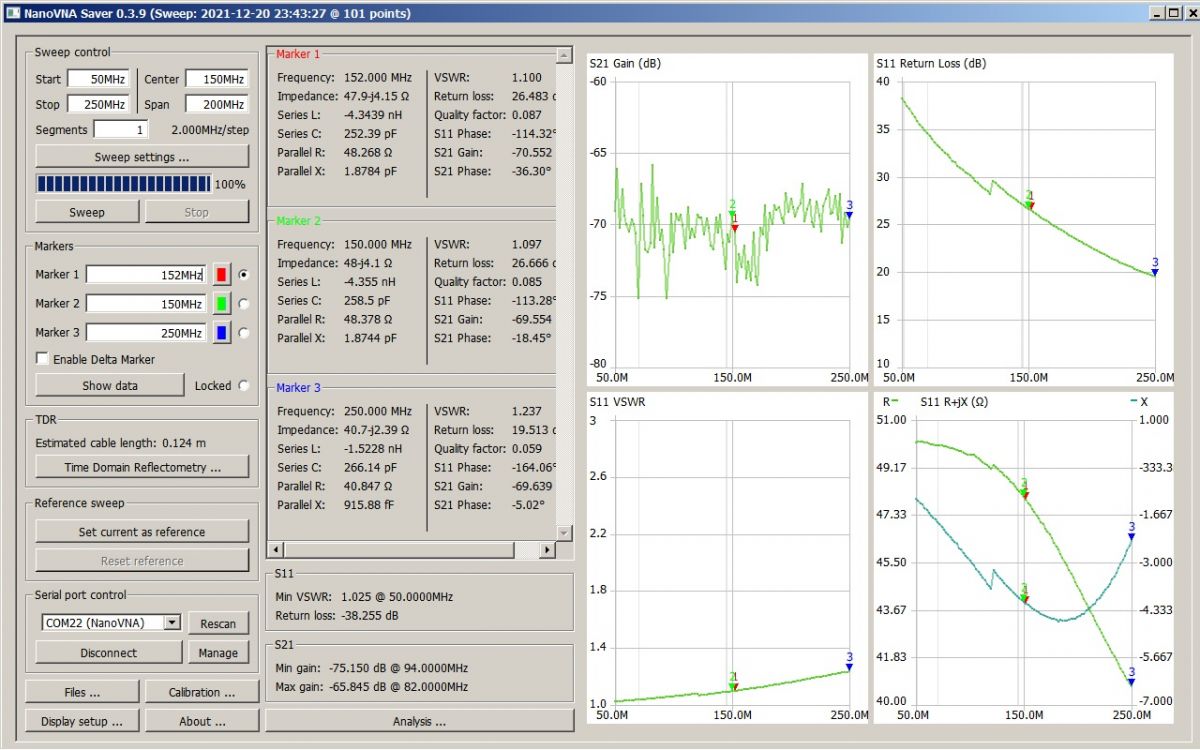Click the marker data scroll-down arrow
Image resolution: width=1200 pixels, height=750 pixels.
pos(564,532)
